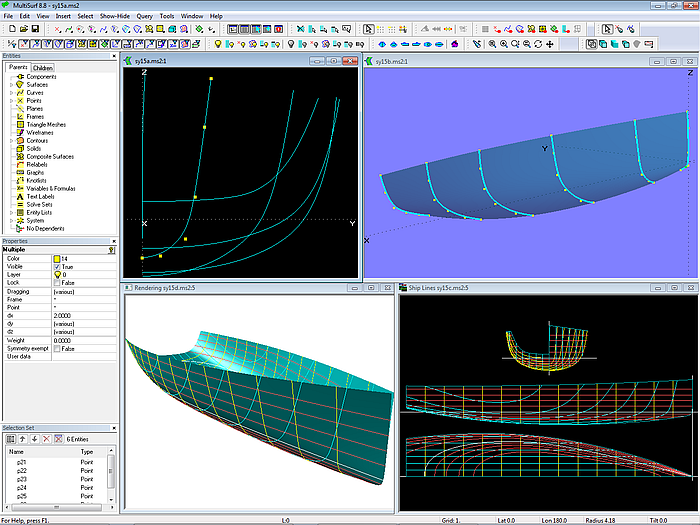Screen dimensions: 700x525
Task: Click the New file icon
Action: click(x=10, y=30)
